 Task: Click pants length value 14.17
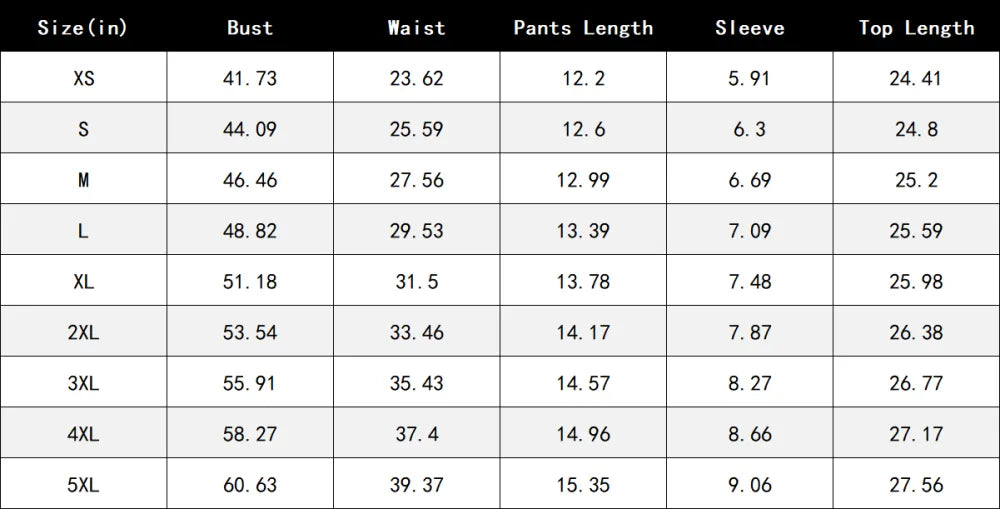[584, 332]
